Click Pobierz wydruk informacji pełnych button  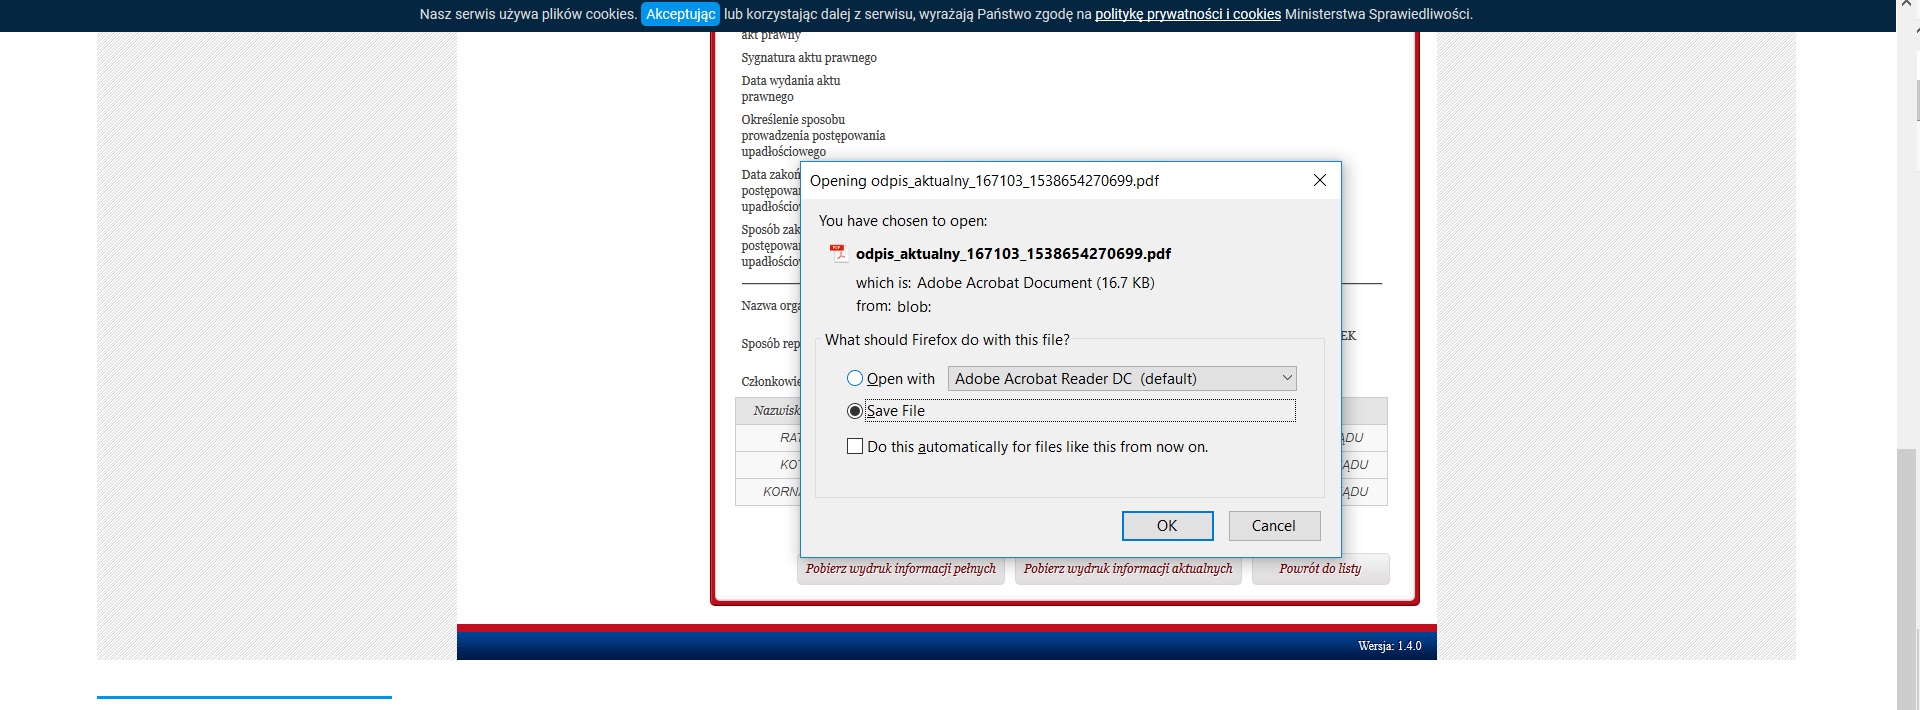901,569
